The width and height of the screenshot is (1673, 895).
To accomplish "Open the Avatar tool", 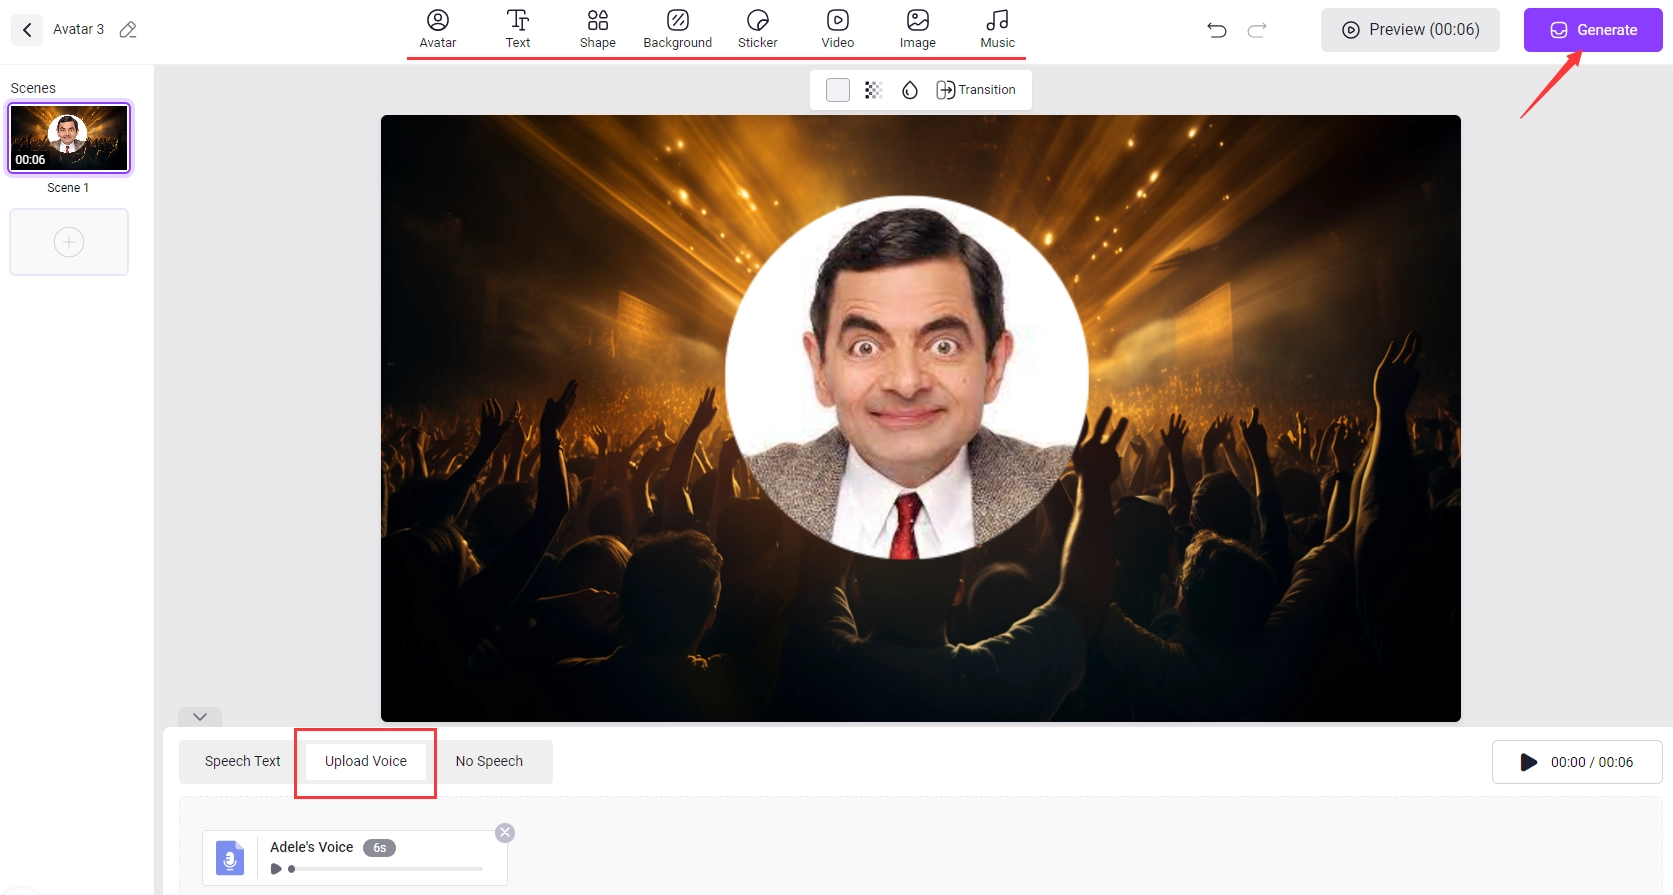I will point(438,29).
